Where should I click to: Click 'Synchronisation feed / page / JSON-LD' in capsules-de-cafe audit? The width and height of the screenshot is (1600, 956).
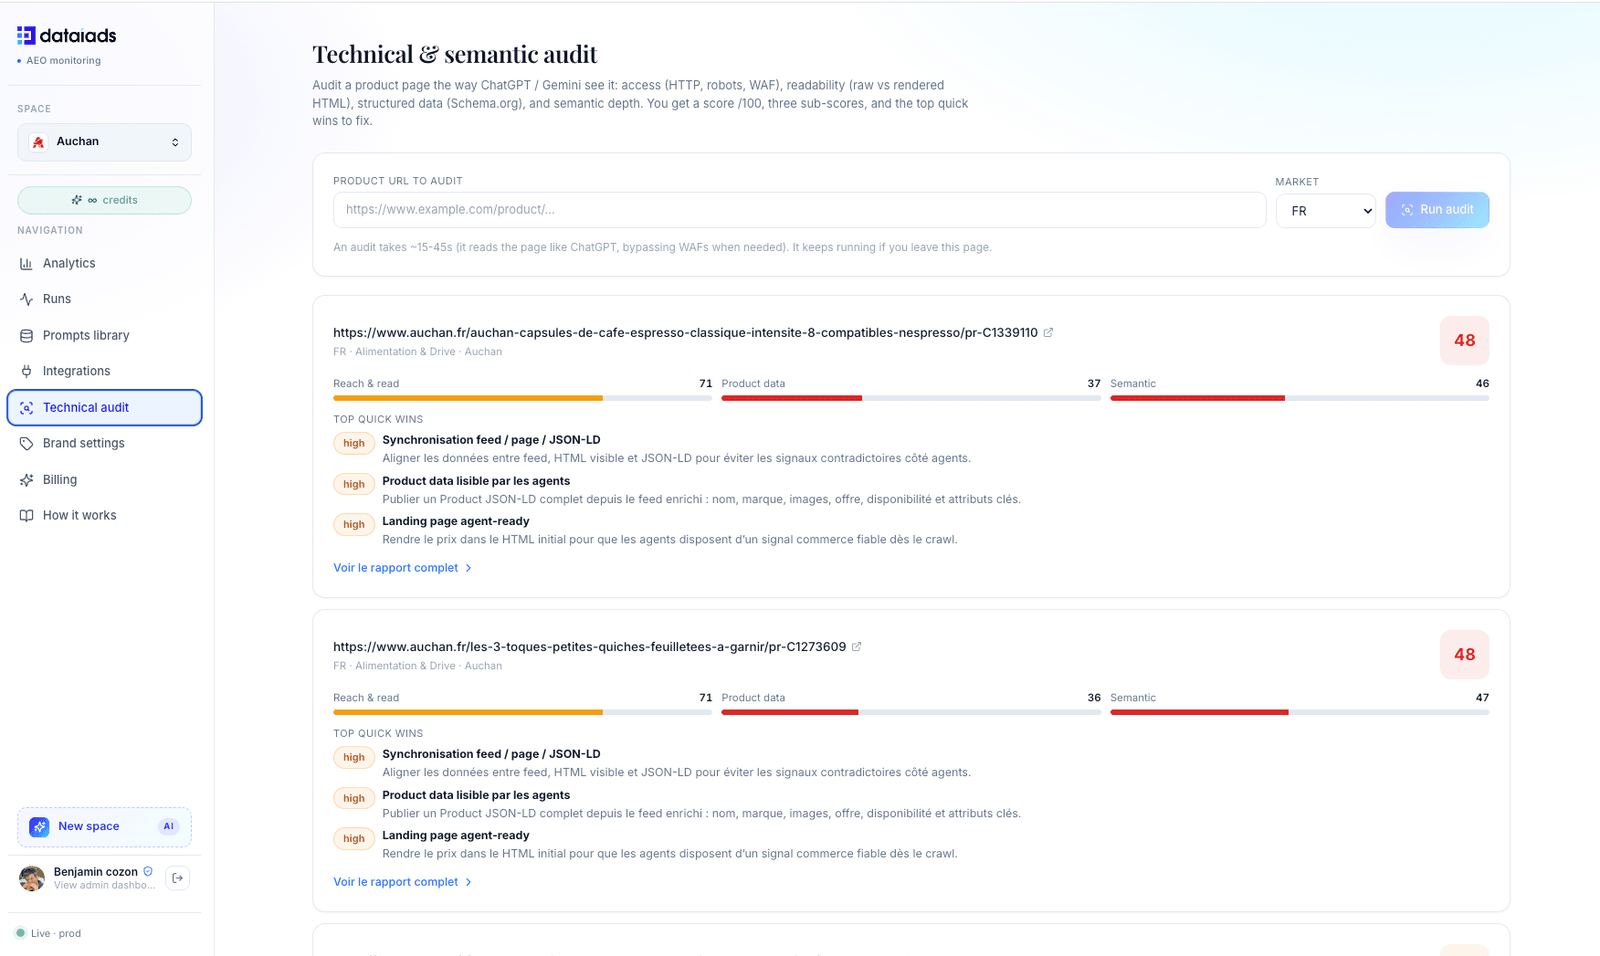click(491, 440)
